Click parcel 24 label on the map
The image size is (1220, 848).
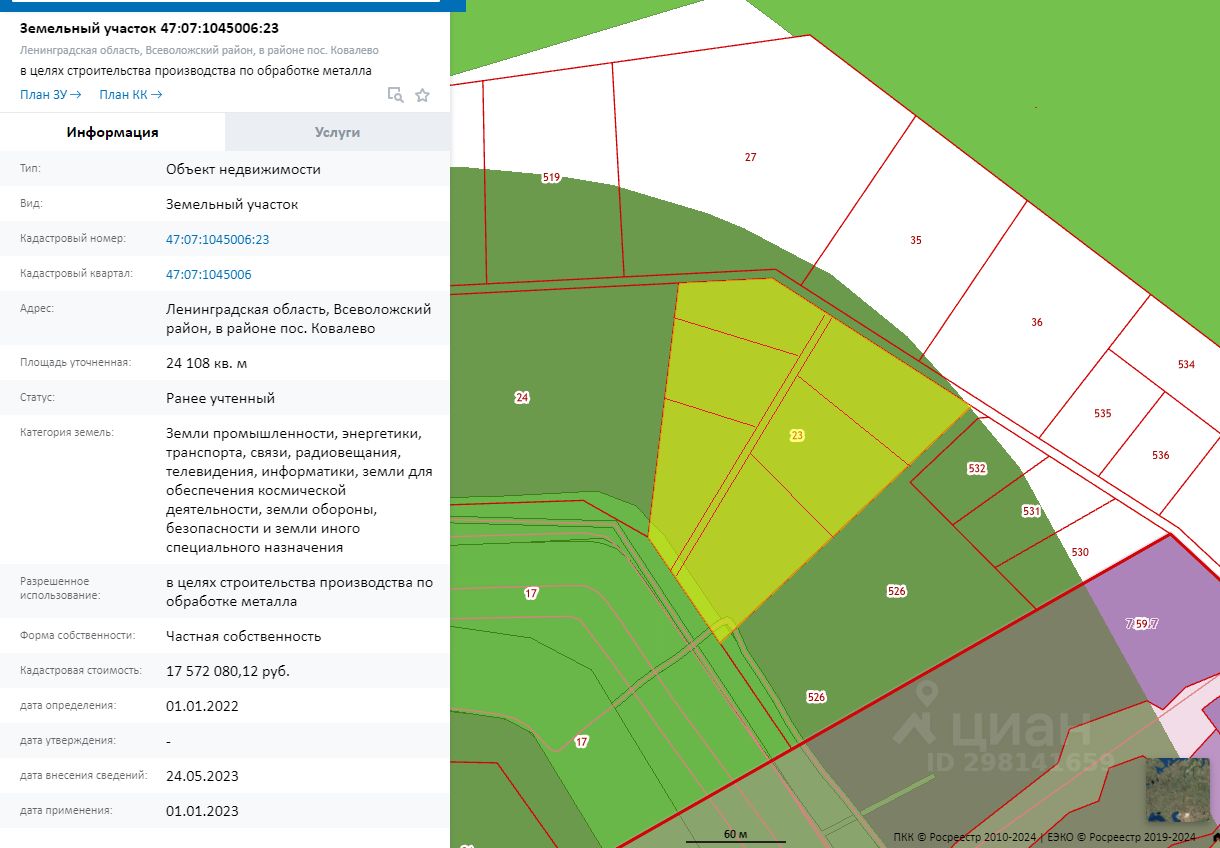[522, 397]
